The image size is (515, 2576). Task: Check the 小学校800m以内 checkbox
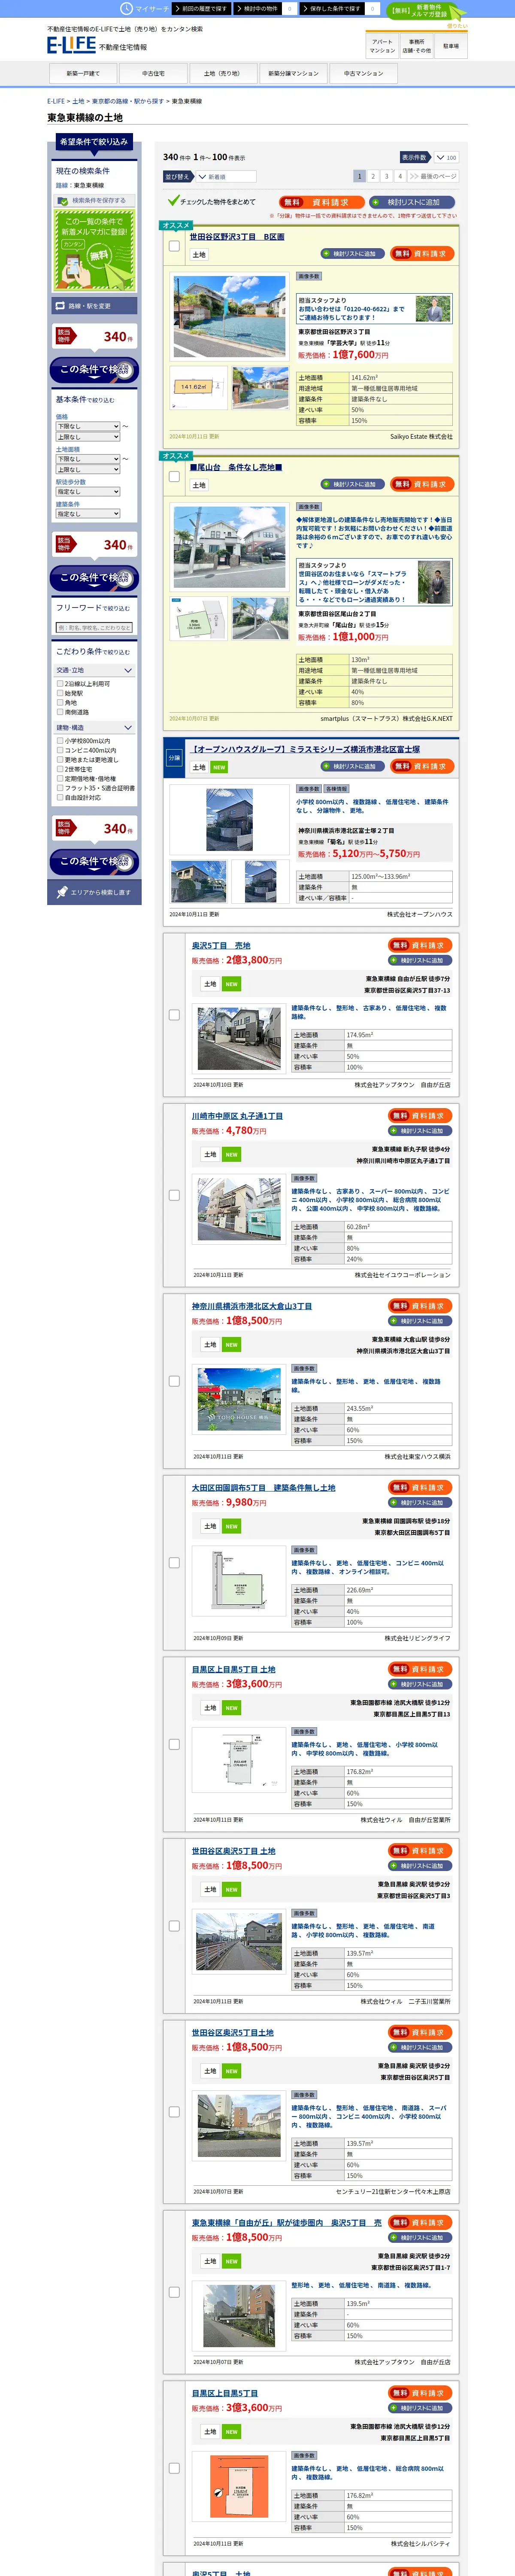(60, 741)
